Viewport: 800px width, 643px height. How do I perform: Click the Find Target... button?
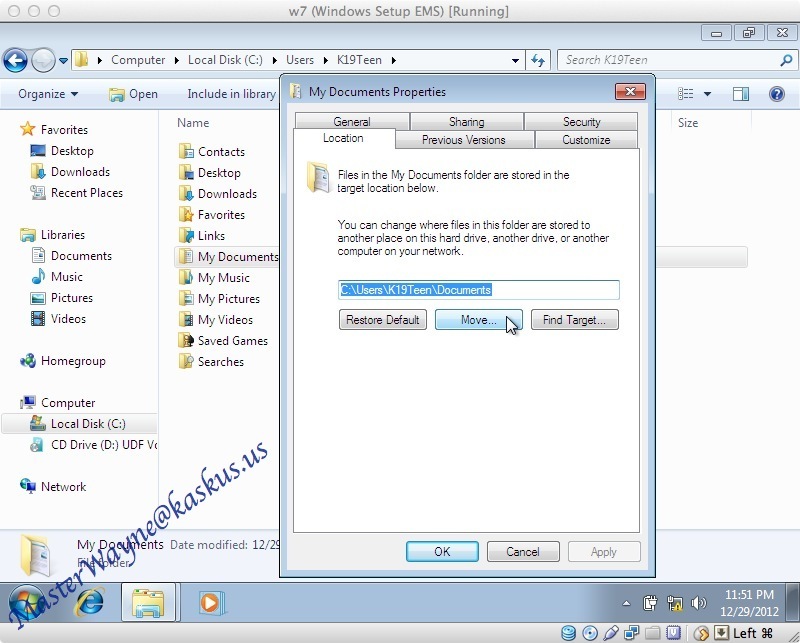click(x=574, y=320)
